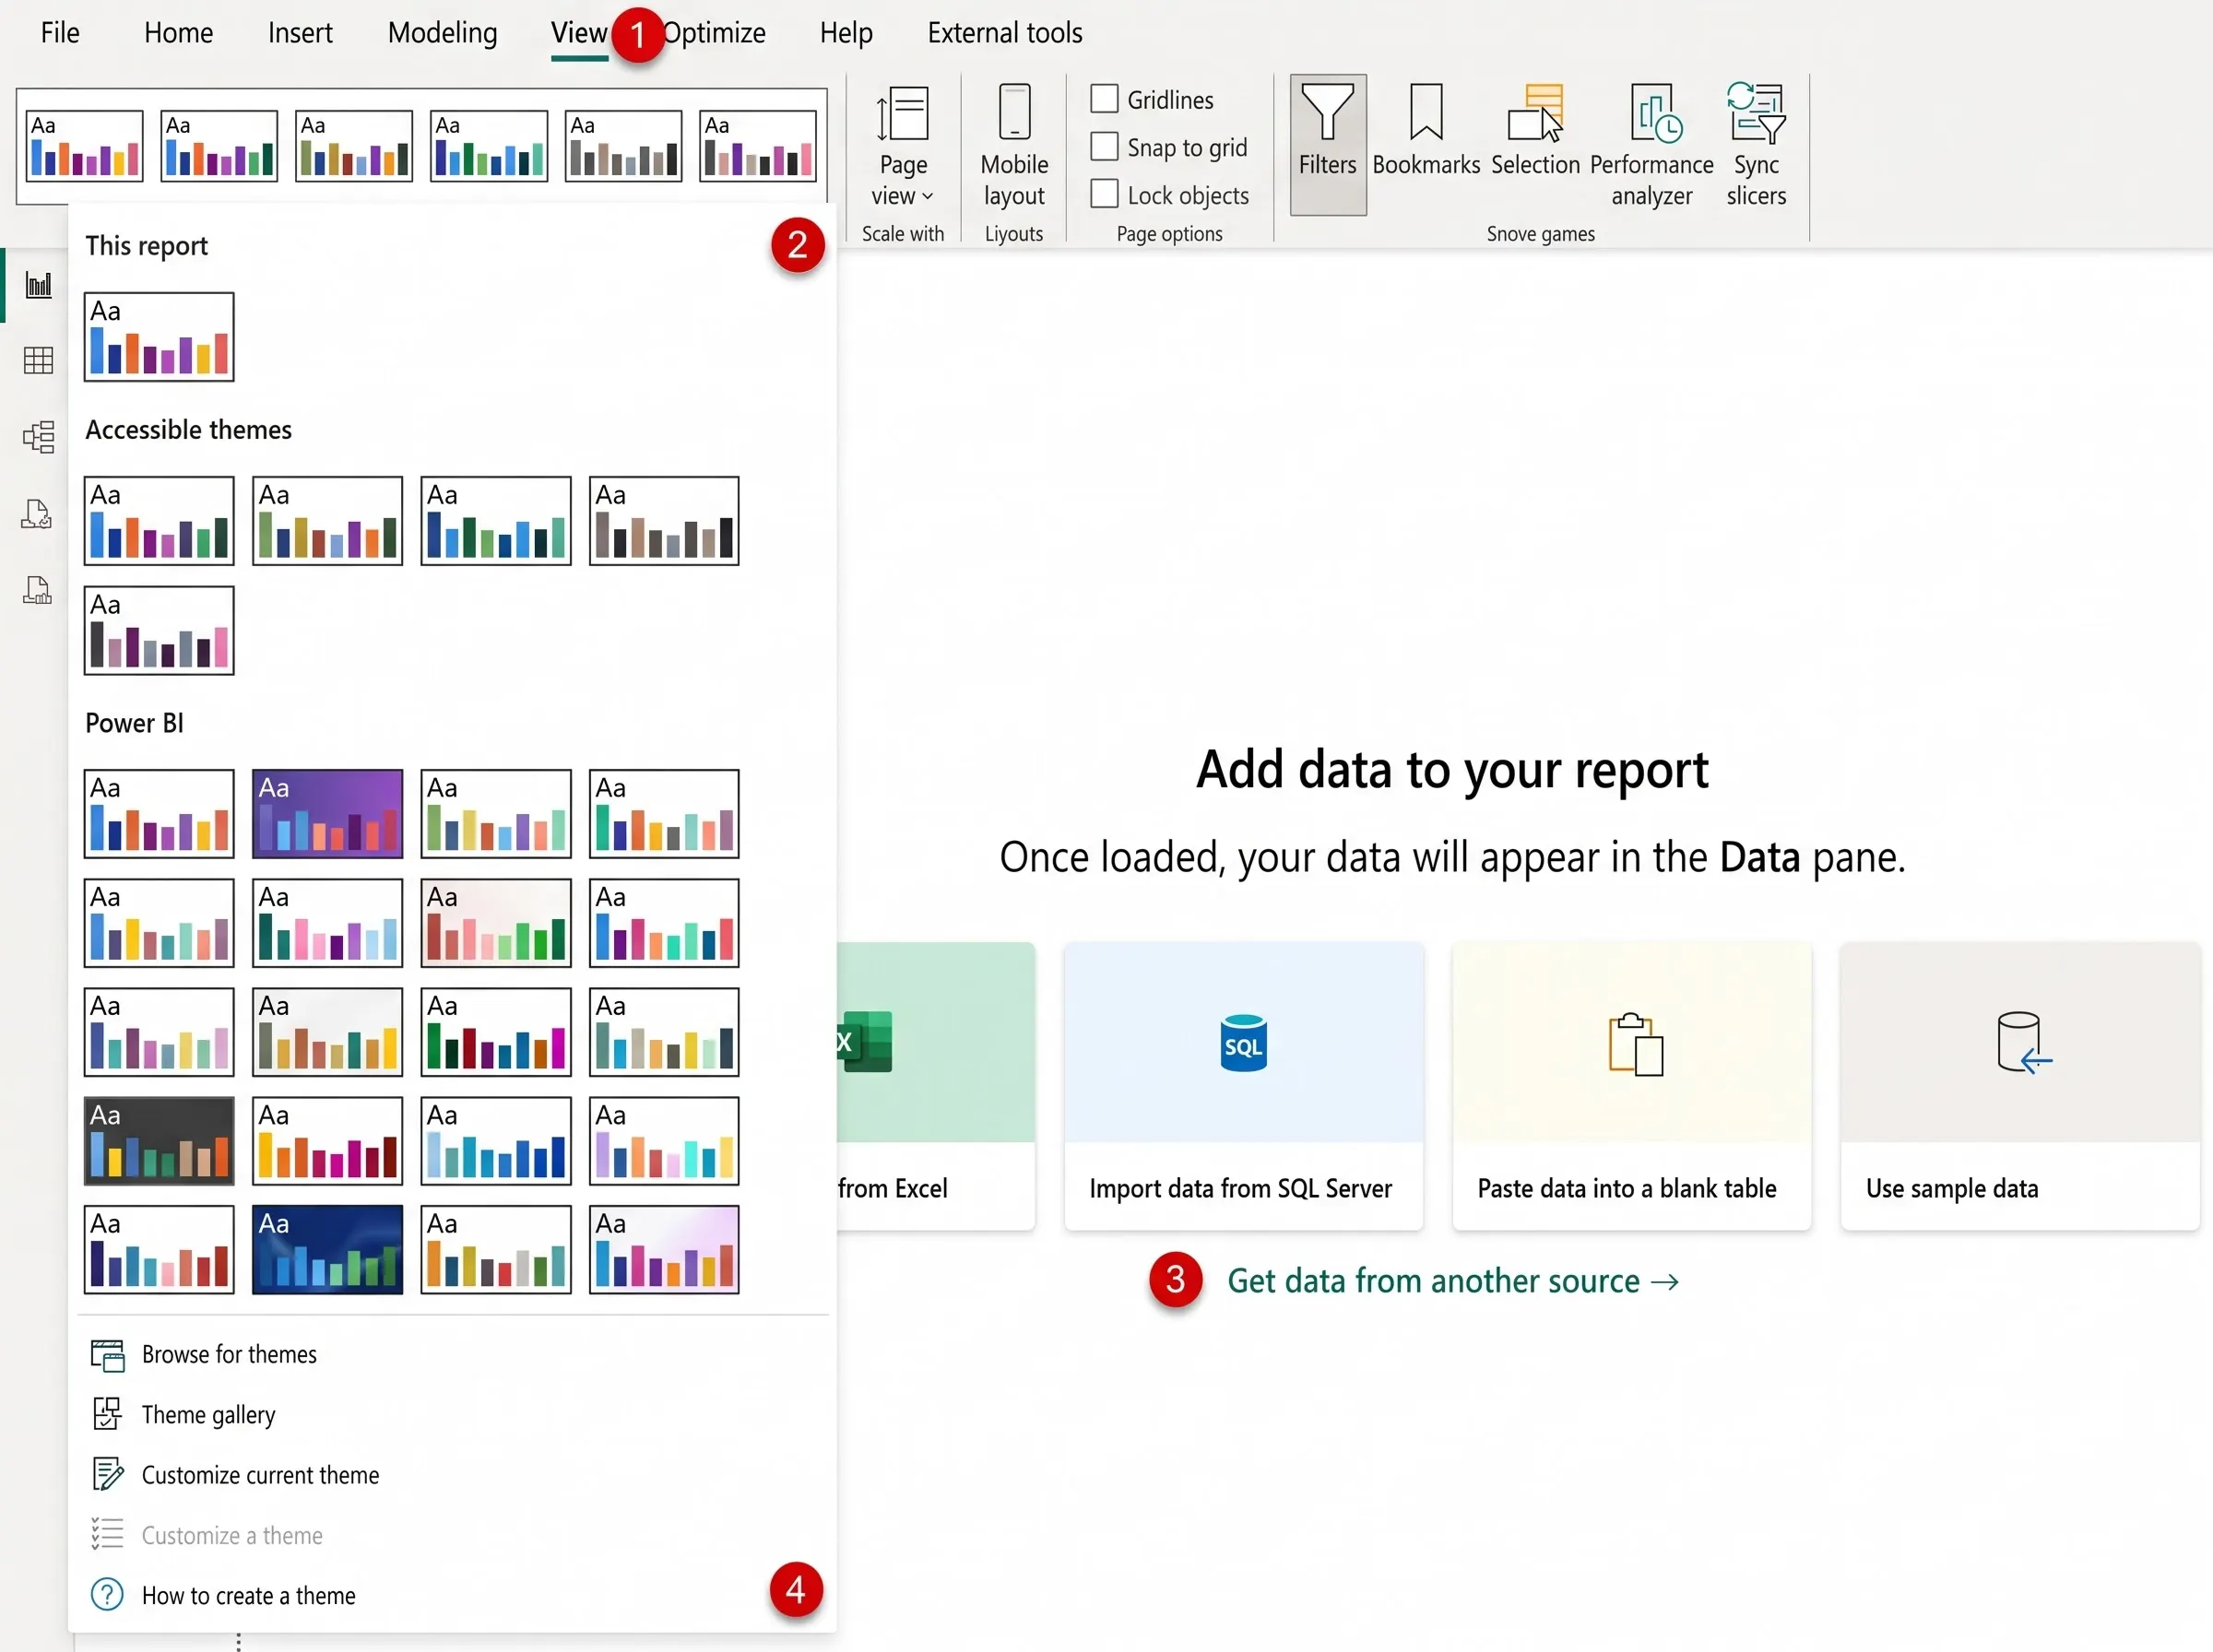Viewport: 2213px width, 1652px height.
Task: Open Model view in left sidebar
Action: 38,437
